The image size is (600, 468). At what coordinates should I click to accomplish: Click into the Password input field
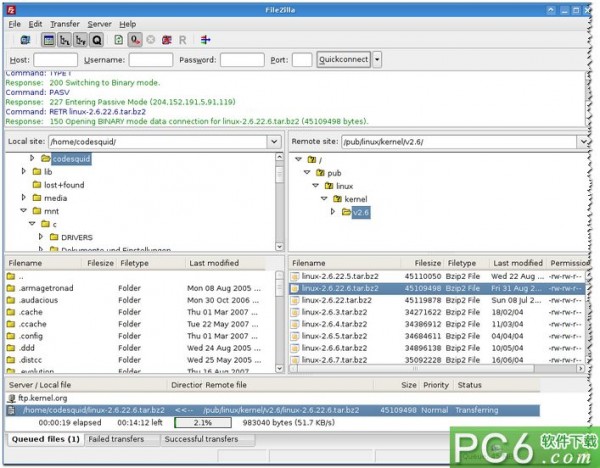(x=242, y=60)
